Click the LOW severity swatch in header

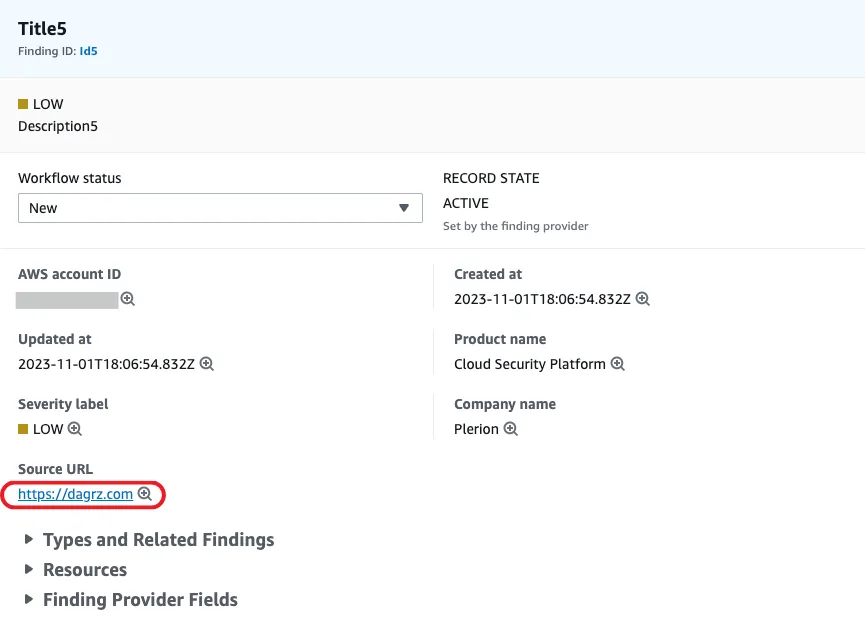[23, 104]
